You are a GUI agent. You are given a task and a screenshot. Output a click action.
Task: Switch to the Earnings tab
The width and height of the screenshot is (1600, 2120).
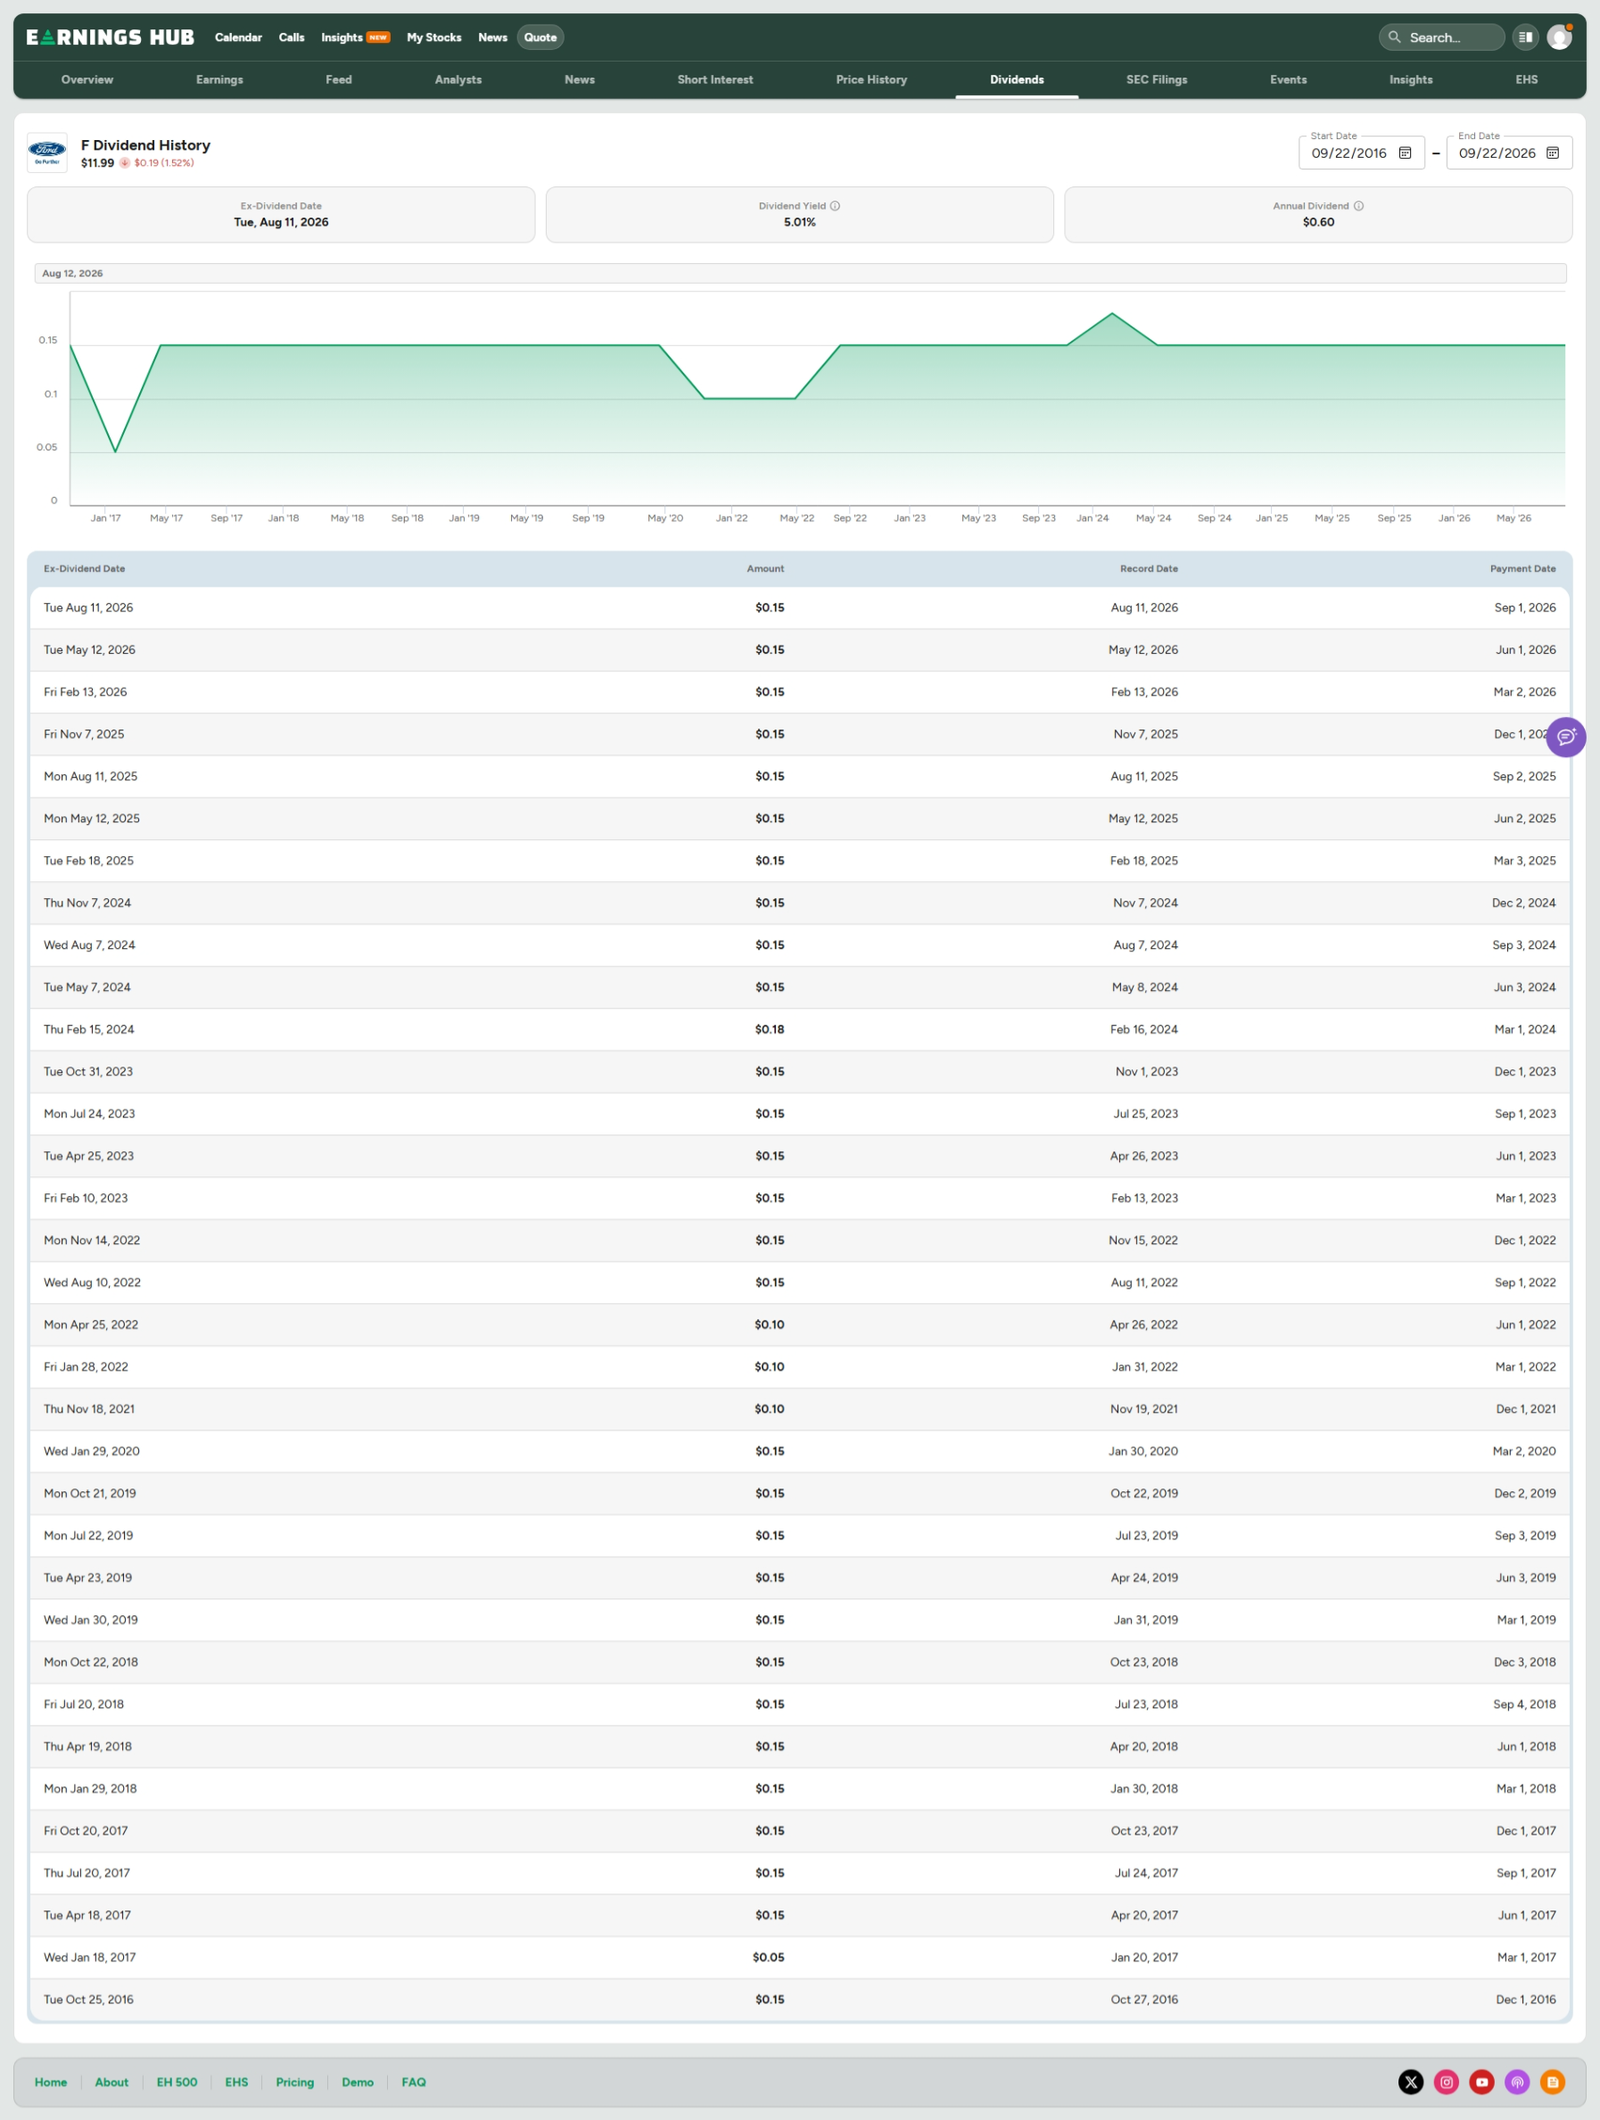click(219, 80)
